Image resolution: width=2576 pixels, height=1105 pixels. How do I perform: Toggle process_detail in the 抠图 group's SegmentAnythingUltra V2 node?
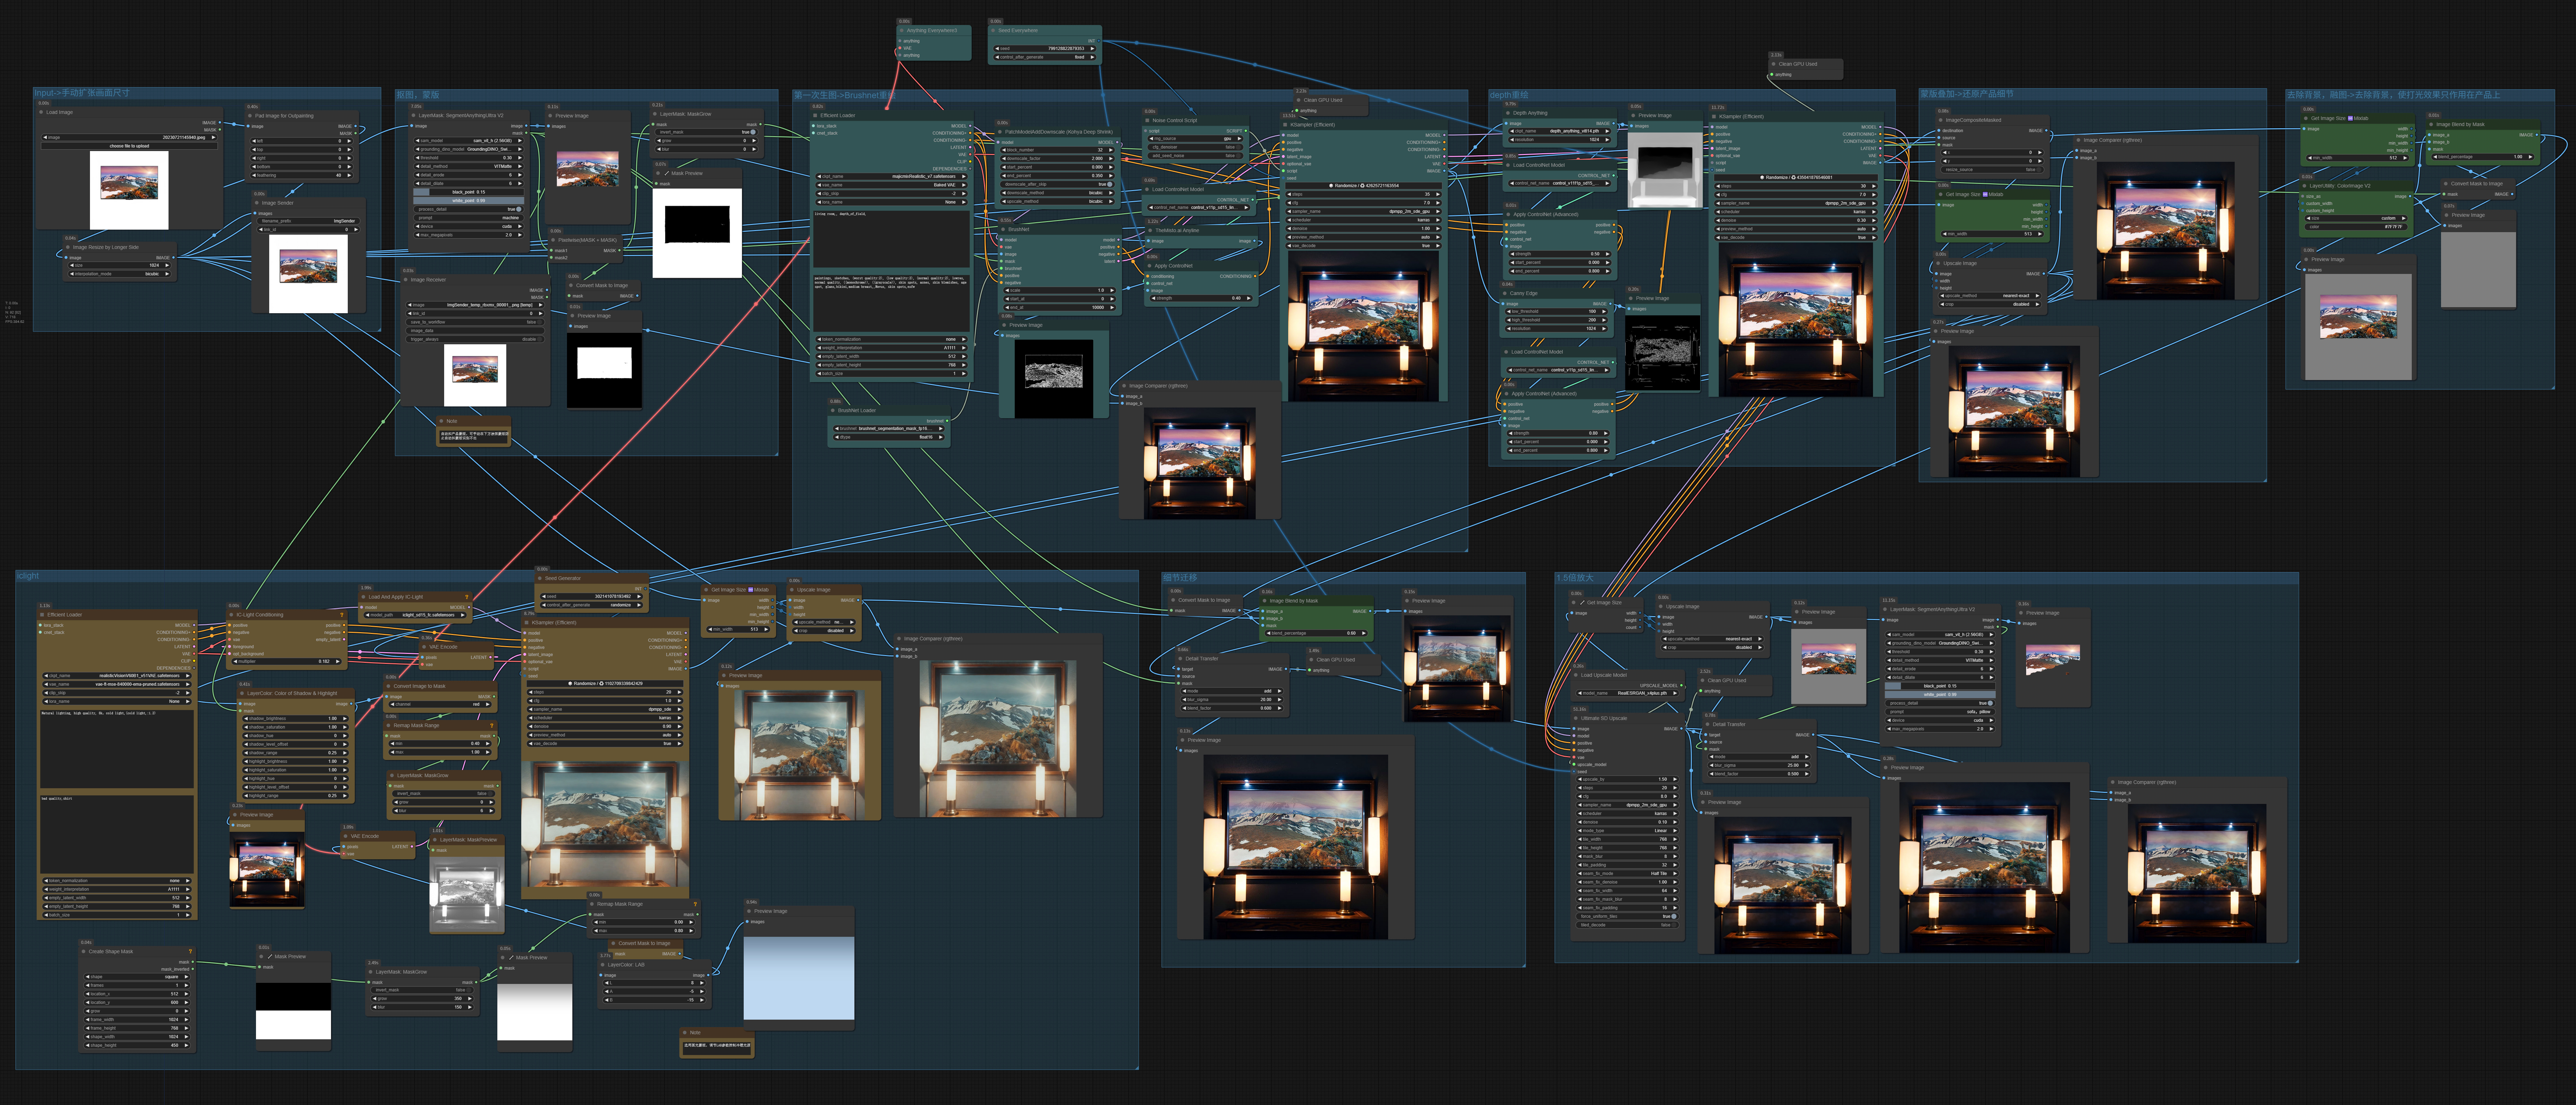coord(470,209)
